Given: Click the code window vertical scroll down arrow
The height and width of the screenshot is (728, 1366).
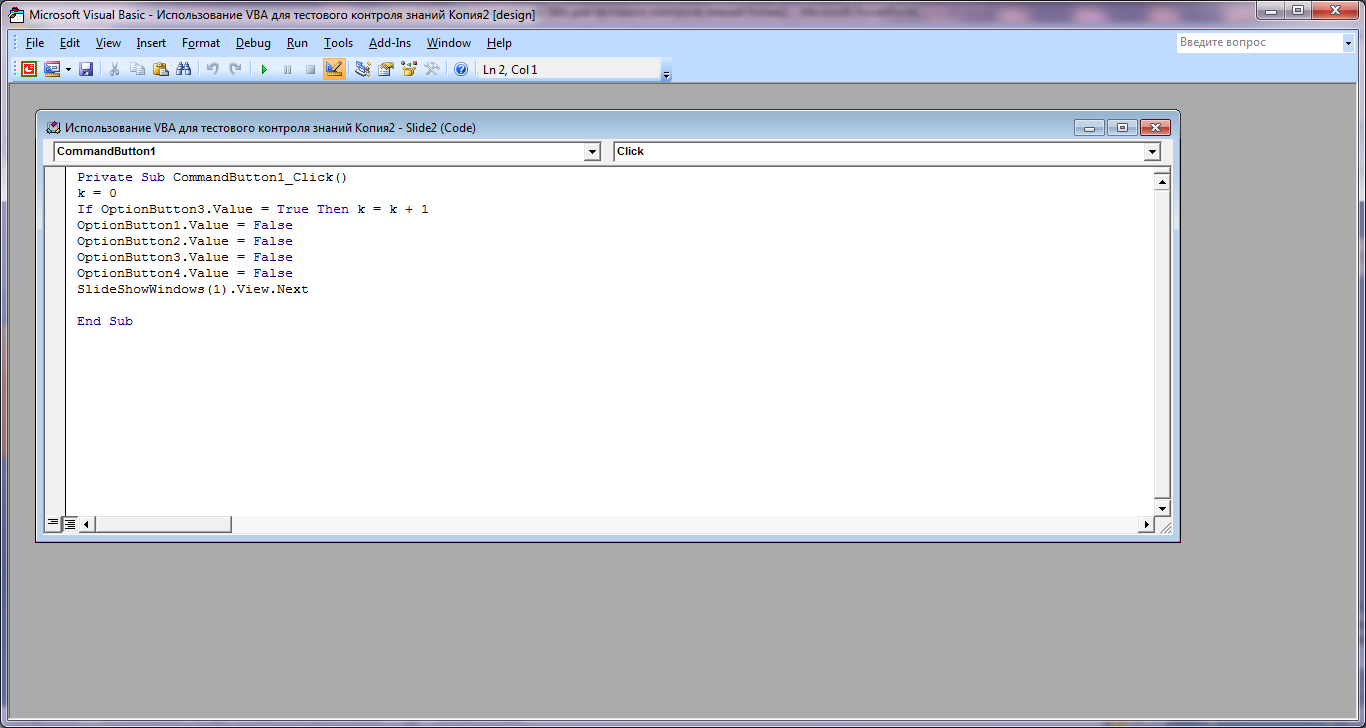Looking at the screenshot, I should point(1162,507).
